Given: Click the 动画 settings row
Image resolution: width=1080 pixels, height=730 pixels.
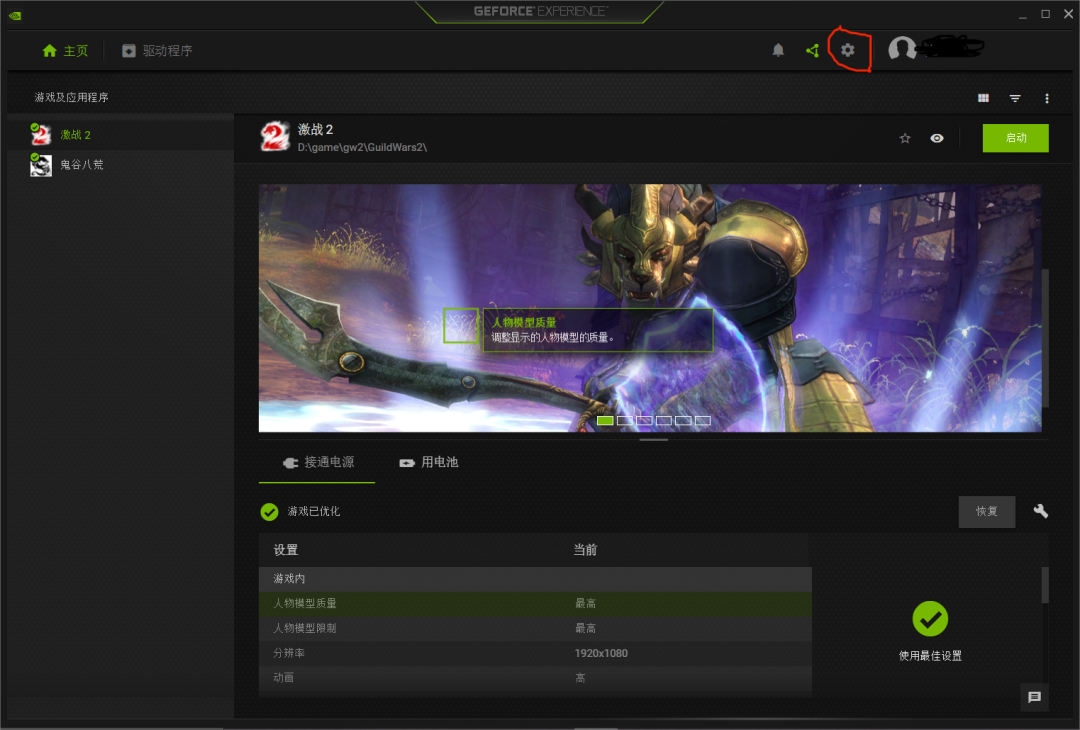Looking at the screenshot, I should click(535, 678).
